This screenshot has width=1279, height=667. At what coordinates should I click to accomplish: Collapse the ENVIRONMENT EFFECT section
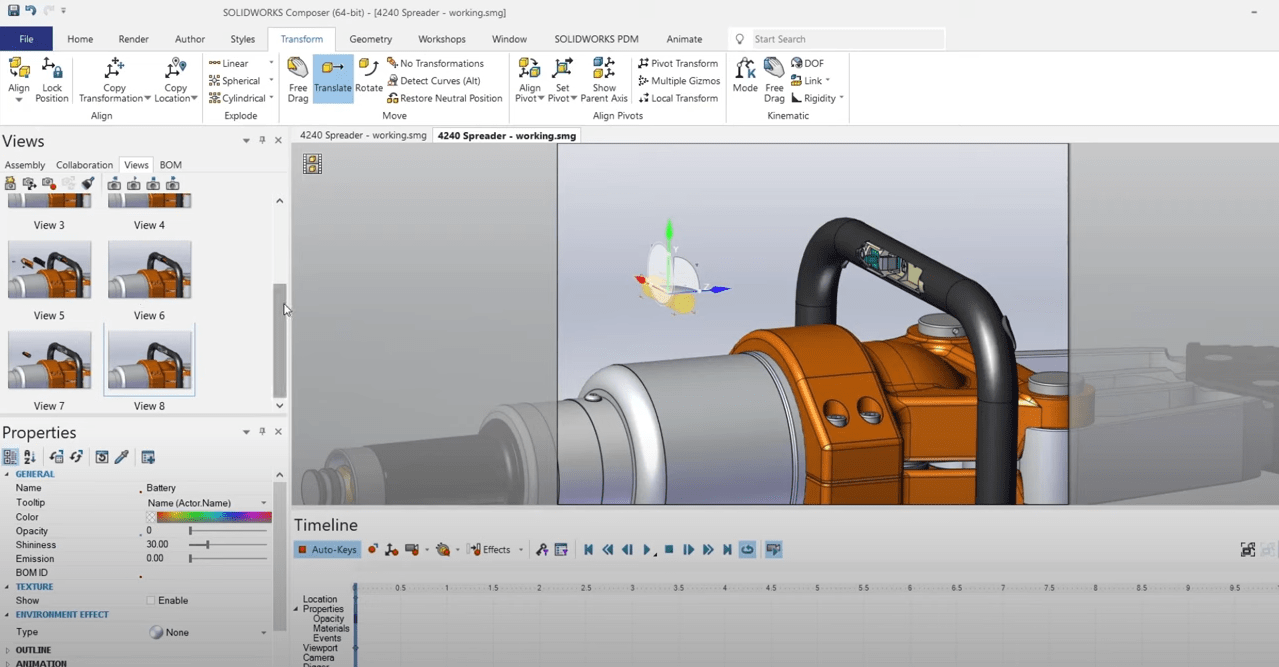coord(8,614)
